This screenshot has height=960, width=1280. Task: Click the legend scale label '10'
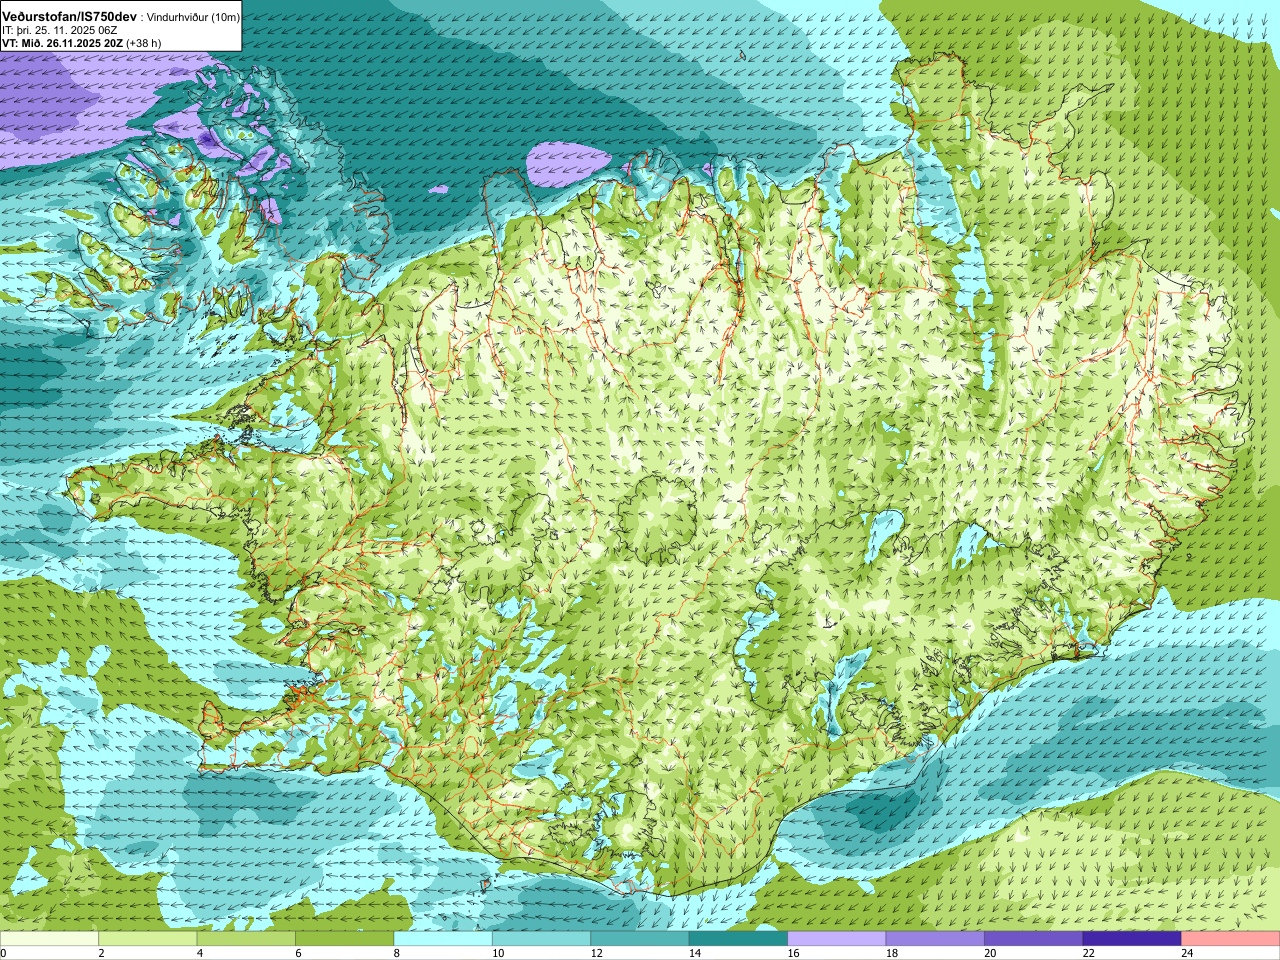[497, 953]
